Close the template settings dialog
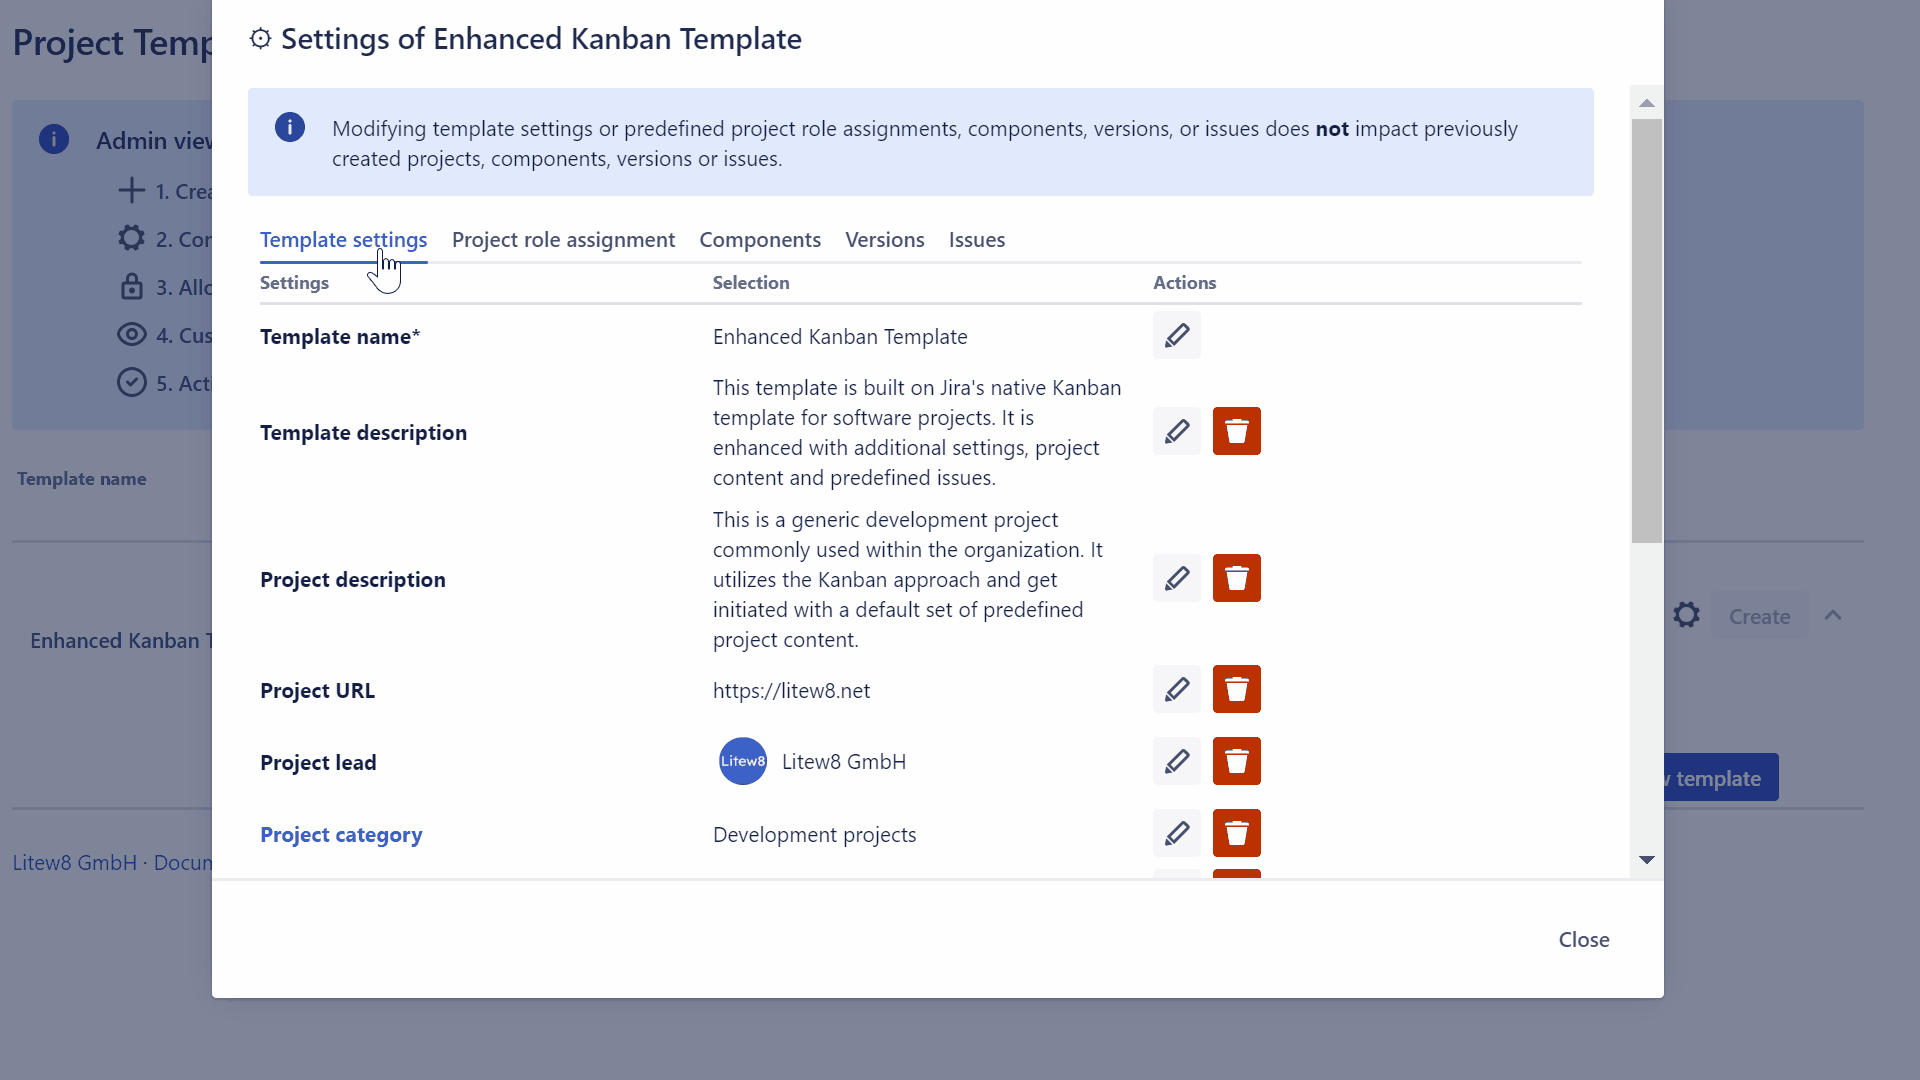 point(1583,939)
